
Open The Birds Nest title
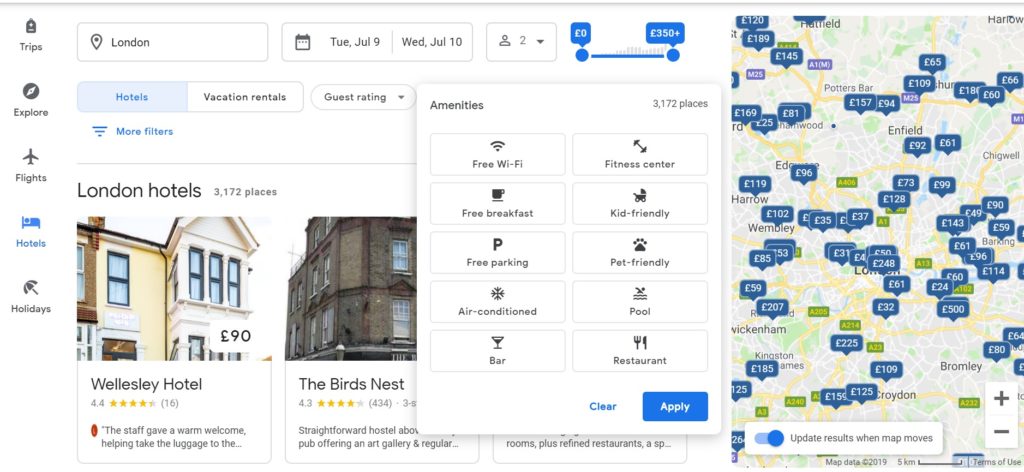[351, 384]
